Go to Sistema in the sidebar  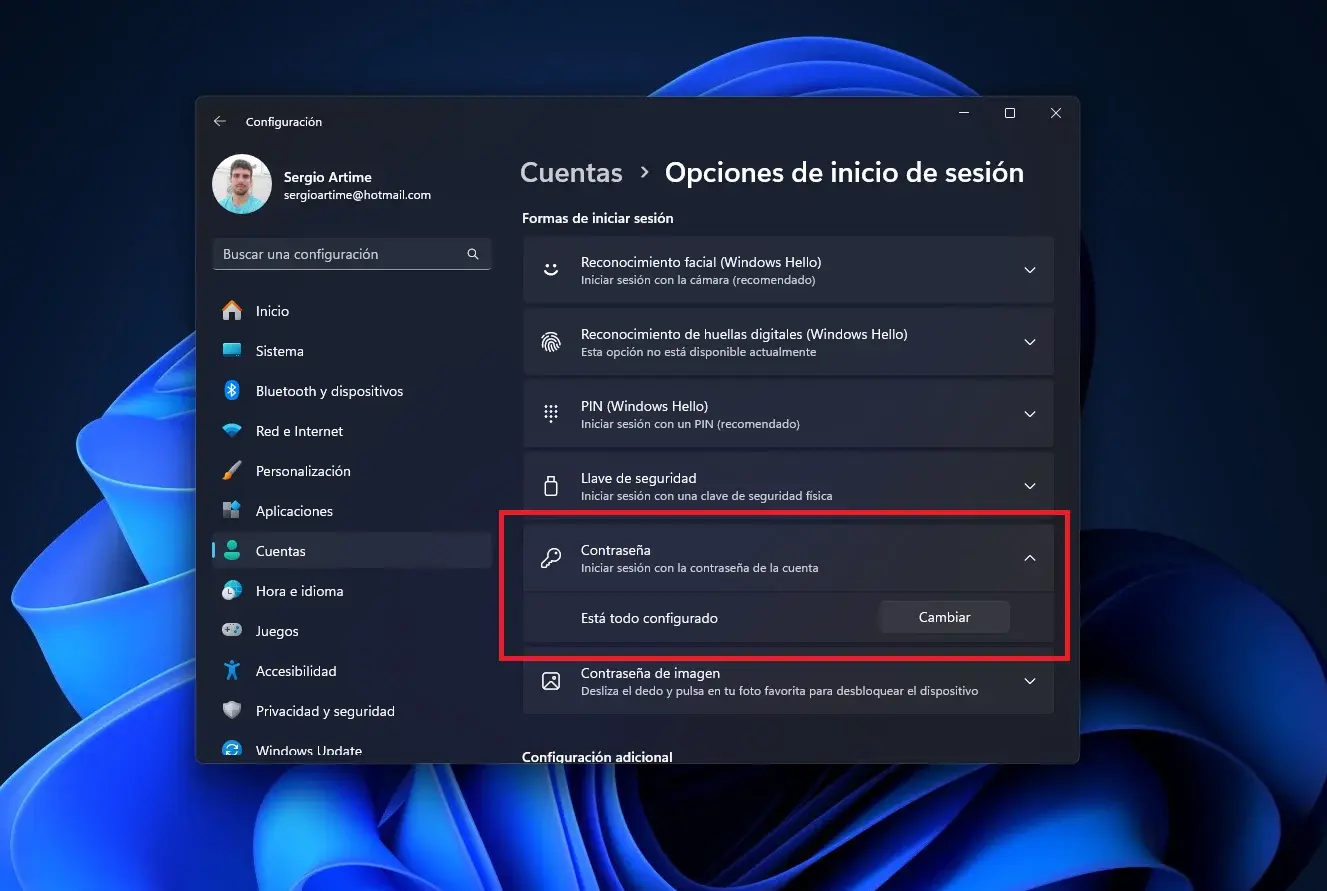click(x=279, y=351)
